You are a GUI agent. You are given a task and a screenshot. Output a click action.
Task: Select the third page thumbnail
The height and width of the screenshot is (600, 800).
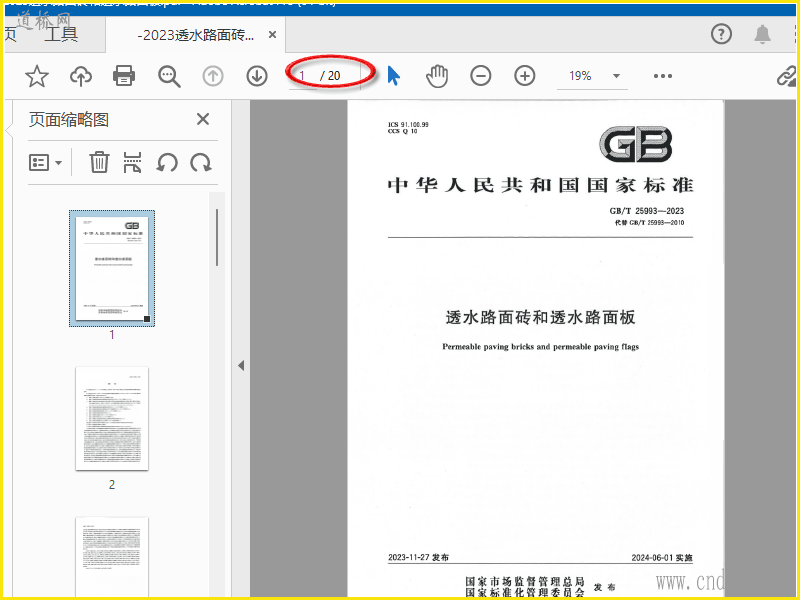(112, 557)
